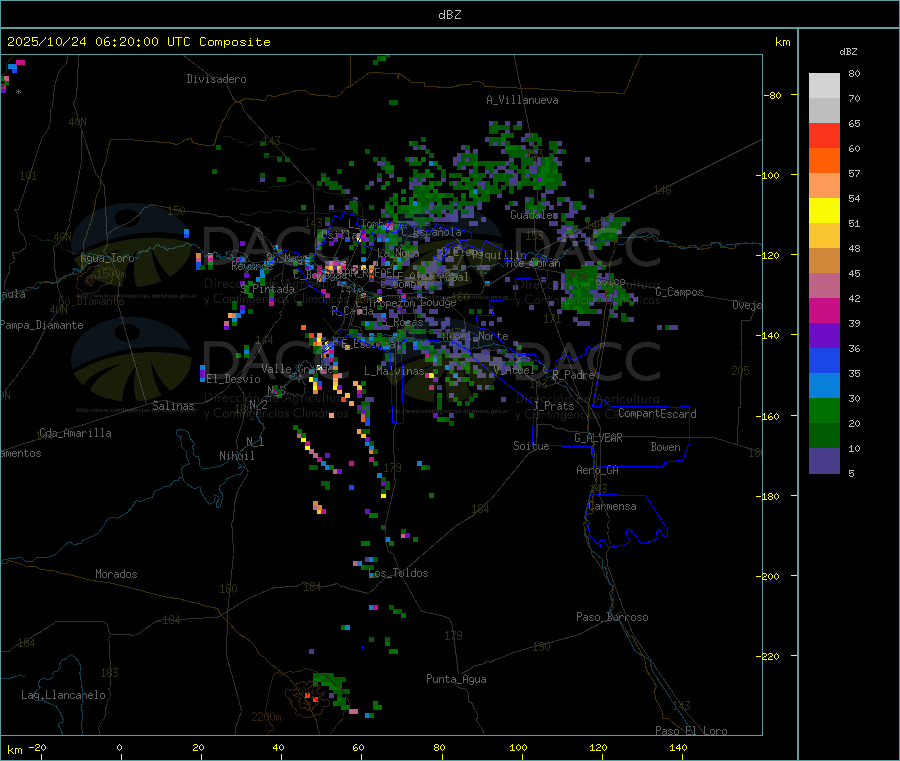Viewport: 900px width, 761px height.
Task: Click the -80 km axis tick label
Action: click(x=773, y=95)
